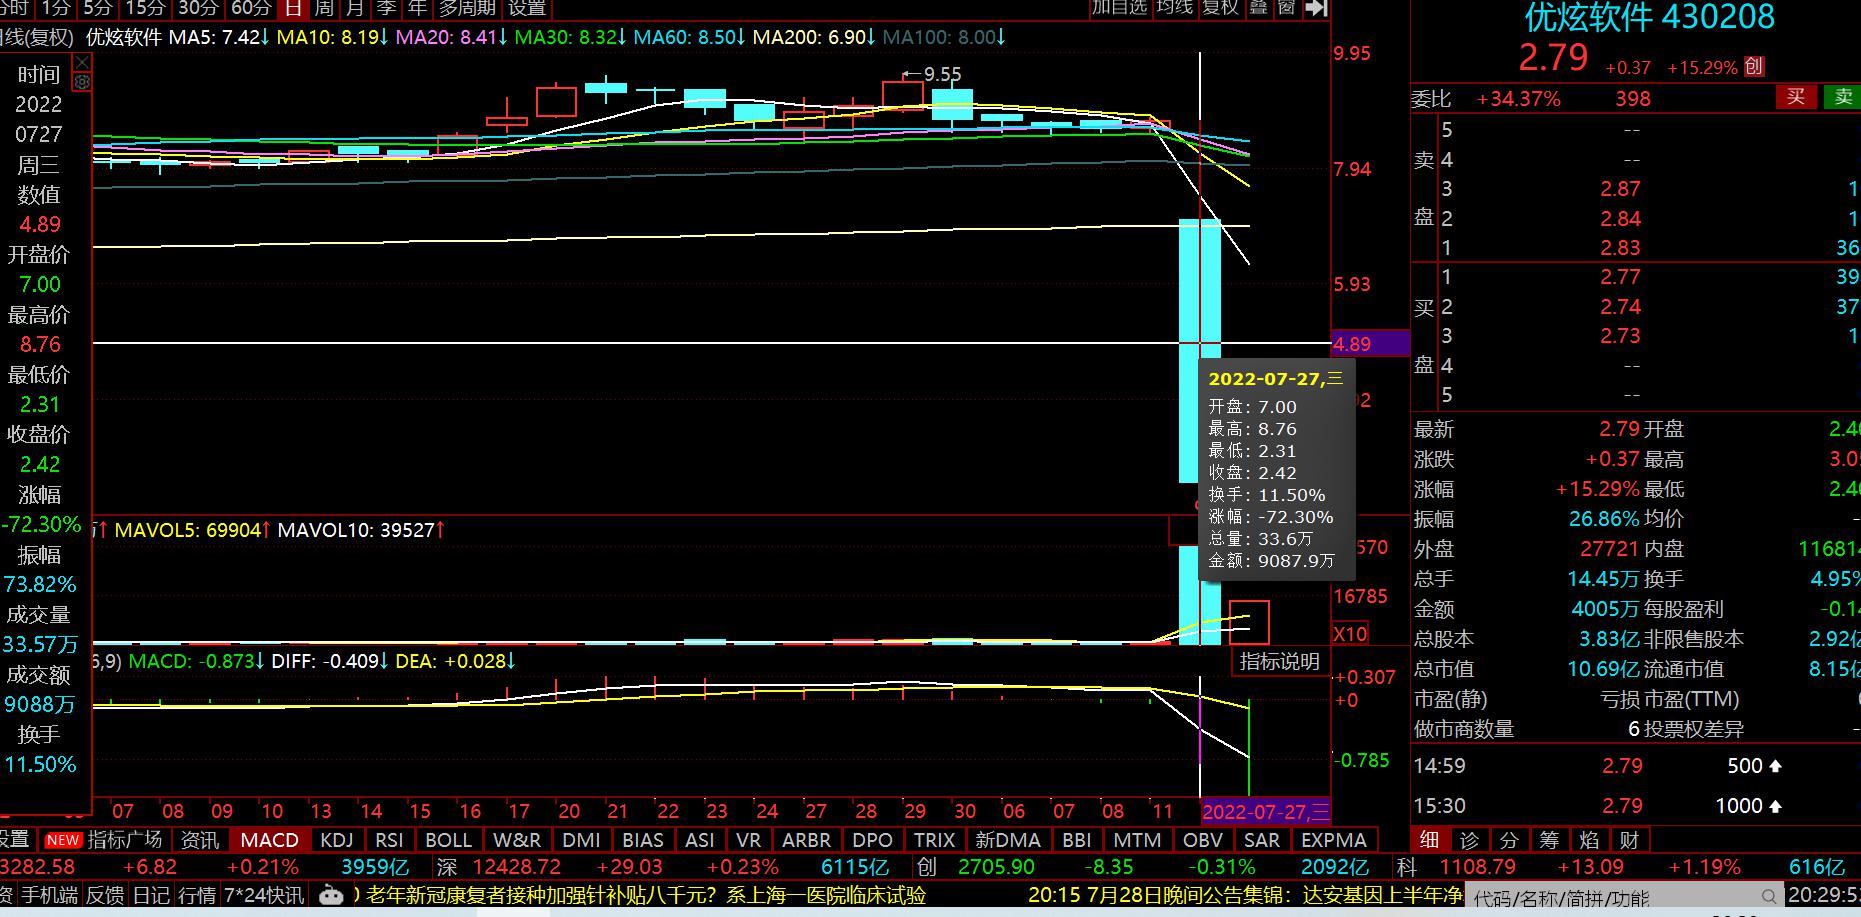Click the robot assistant icon in news bar
The width and height of the screenshot is (1861, 917).
point(331,895)
